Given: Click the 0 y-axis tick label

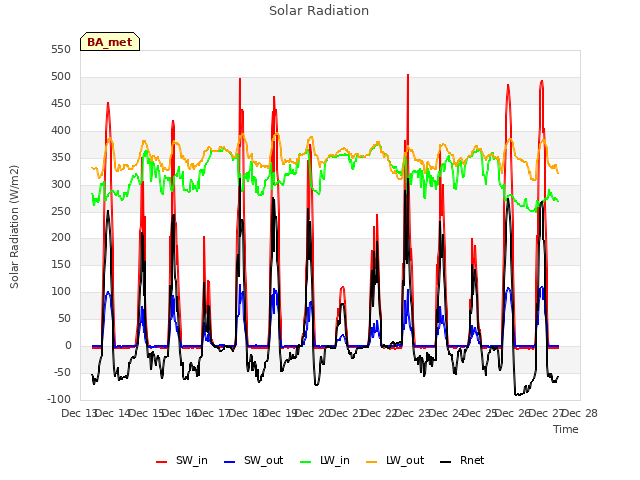Looking at the screenshot, I should point(68,345).
